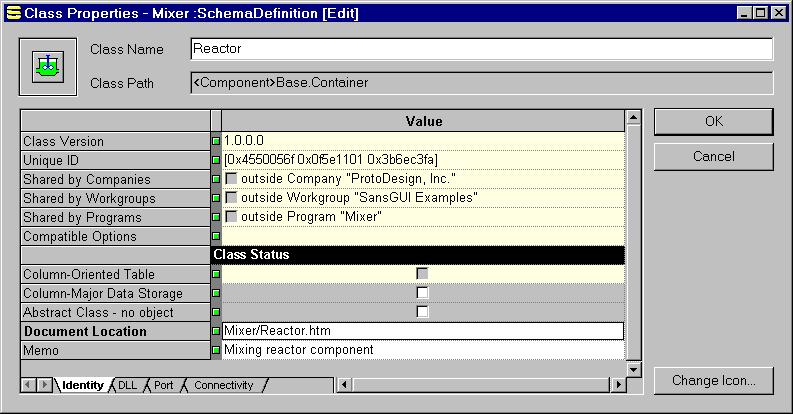Click the vertical scrollbar down arrow
793x414 pixels.
632,369
